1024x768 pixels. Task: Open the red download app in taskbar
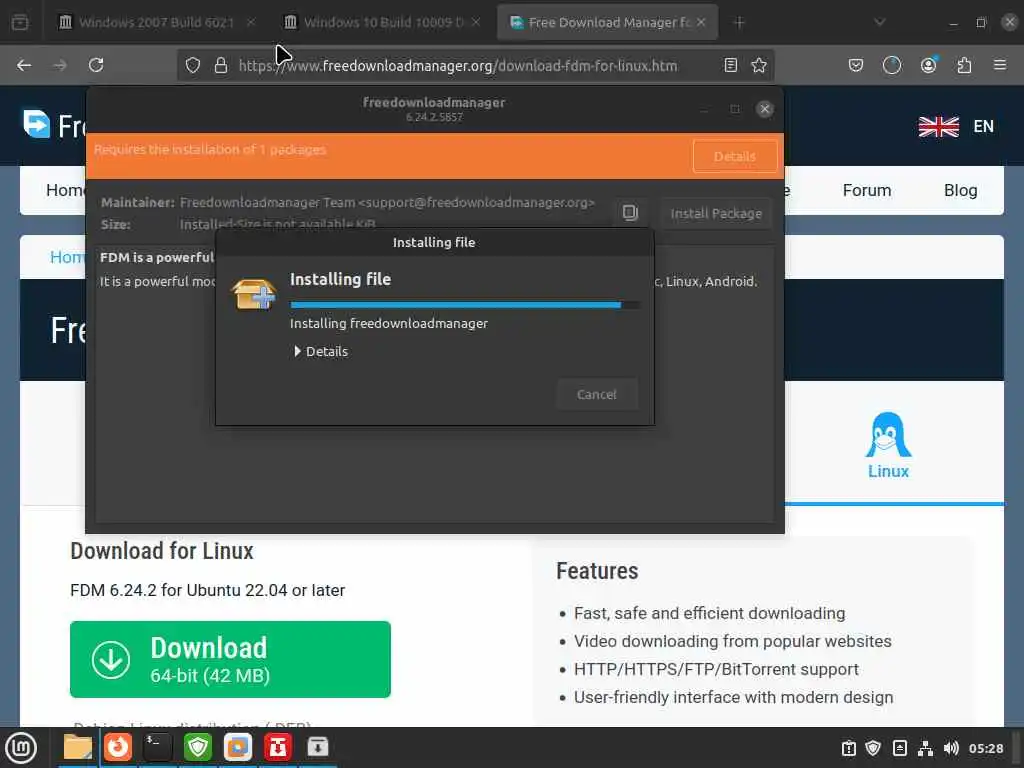coord(278,747)
